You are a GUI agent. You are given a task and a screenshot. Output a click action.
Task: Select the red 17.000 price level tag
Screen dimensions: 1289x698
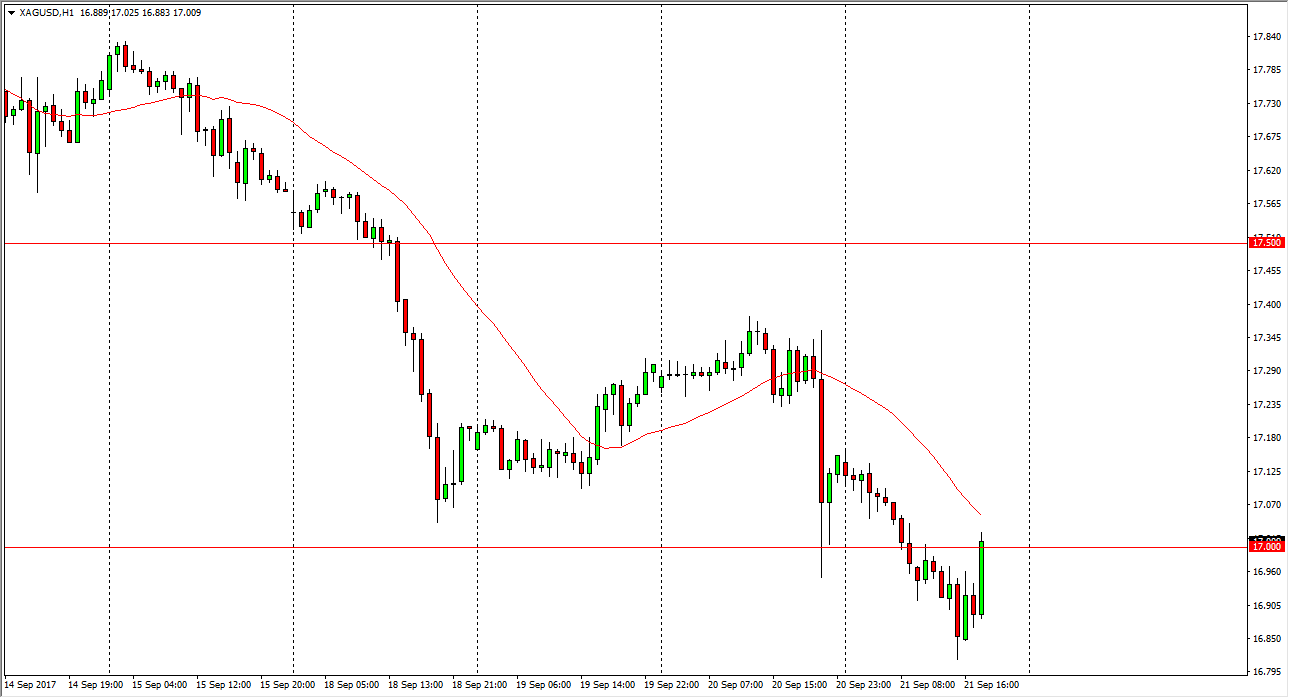point(1266,546)
